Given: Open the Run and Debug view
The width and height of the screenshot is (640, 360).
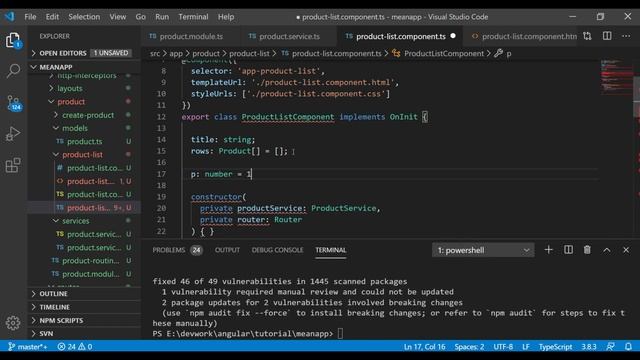Looking at the screenshot, I should point(13,134).
